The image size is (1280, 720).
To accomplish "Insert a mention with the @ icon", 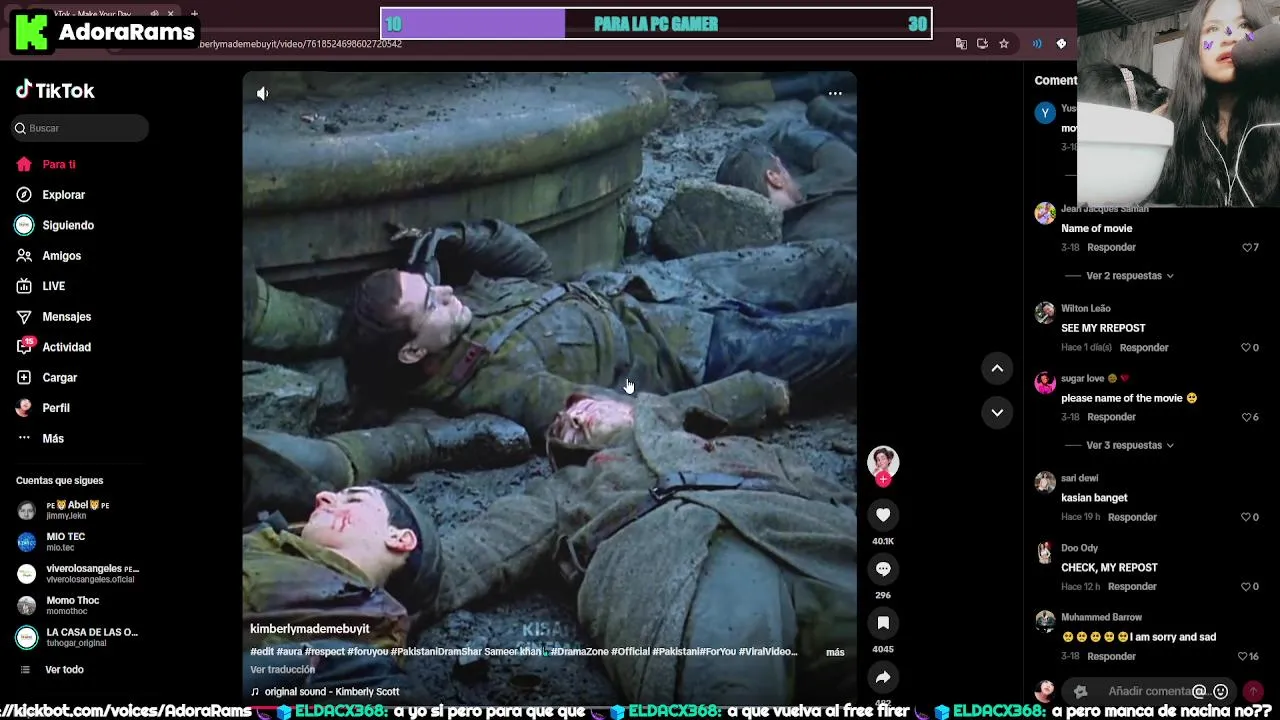I will (1200, 691).
